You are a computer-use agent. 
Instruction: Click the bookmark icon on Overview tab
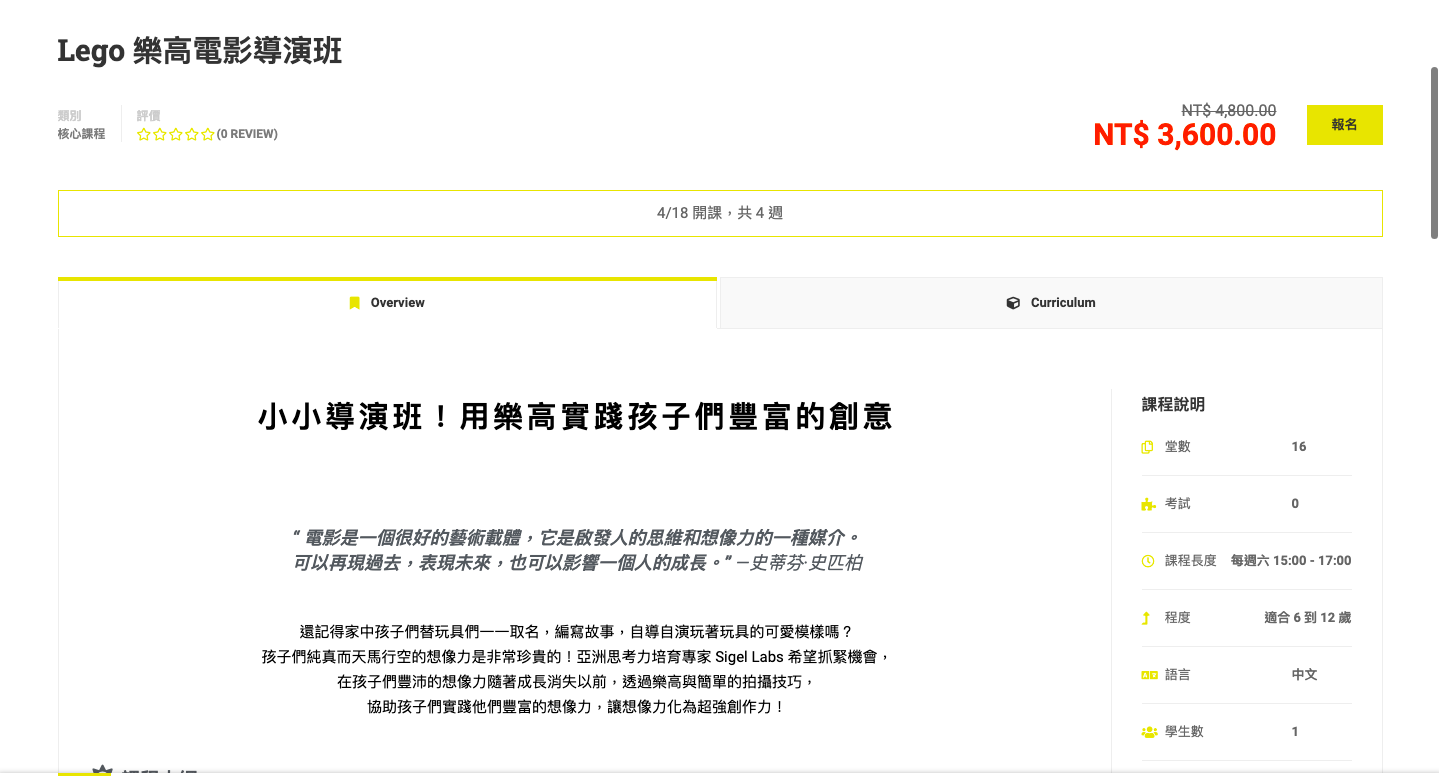point(354,303)
